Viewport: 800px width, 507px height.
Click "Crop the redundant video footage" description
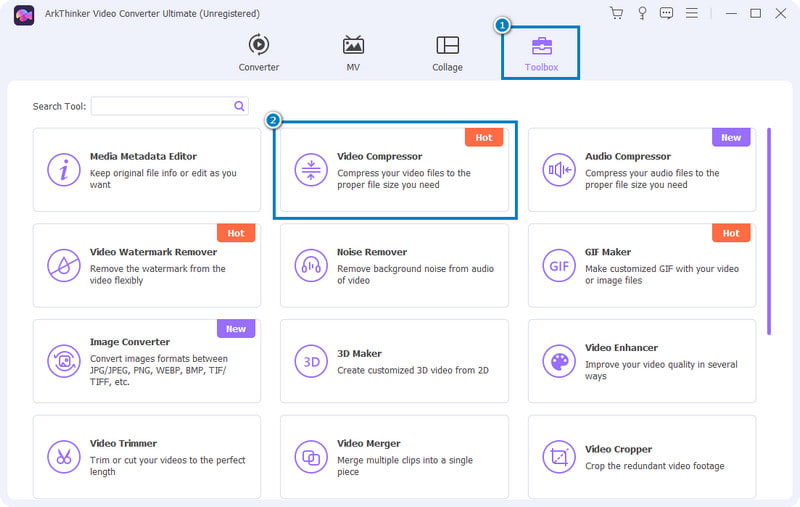(655, 466)
